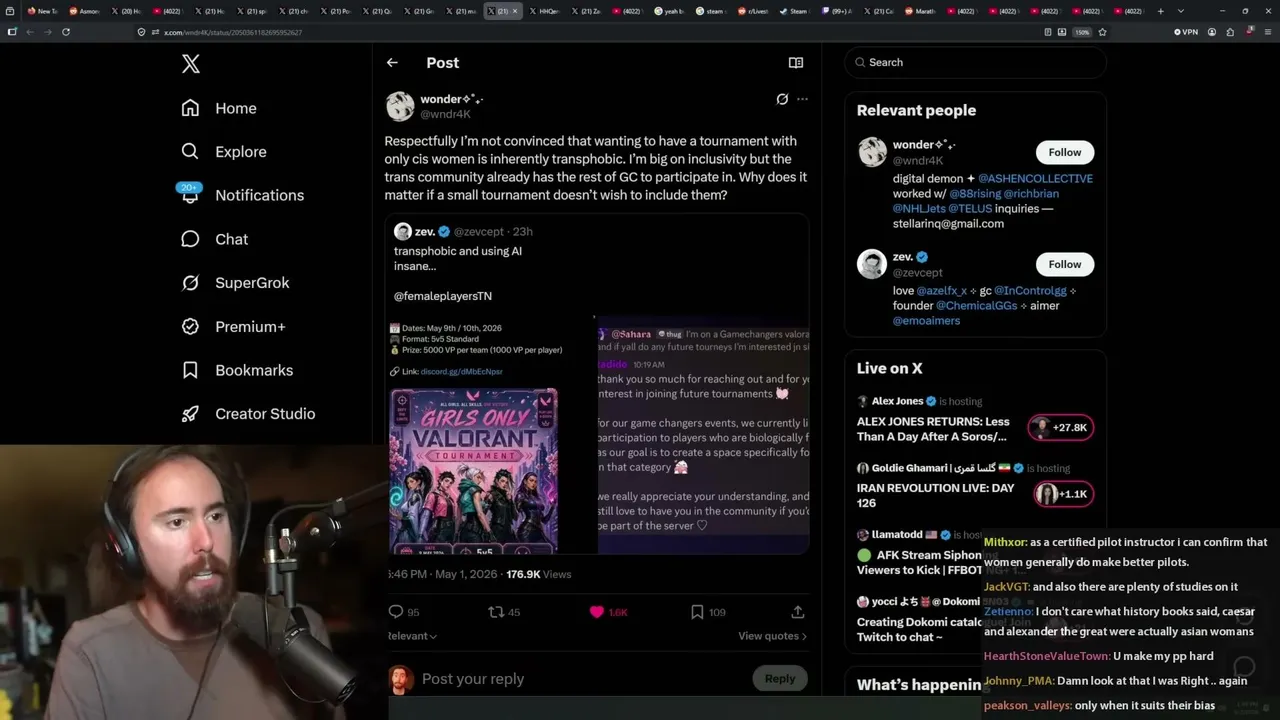Open the @femaleplayersTN mention in quoted post
The width and height of the screenshot is (1280, 720).
(x=443, y=296)
